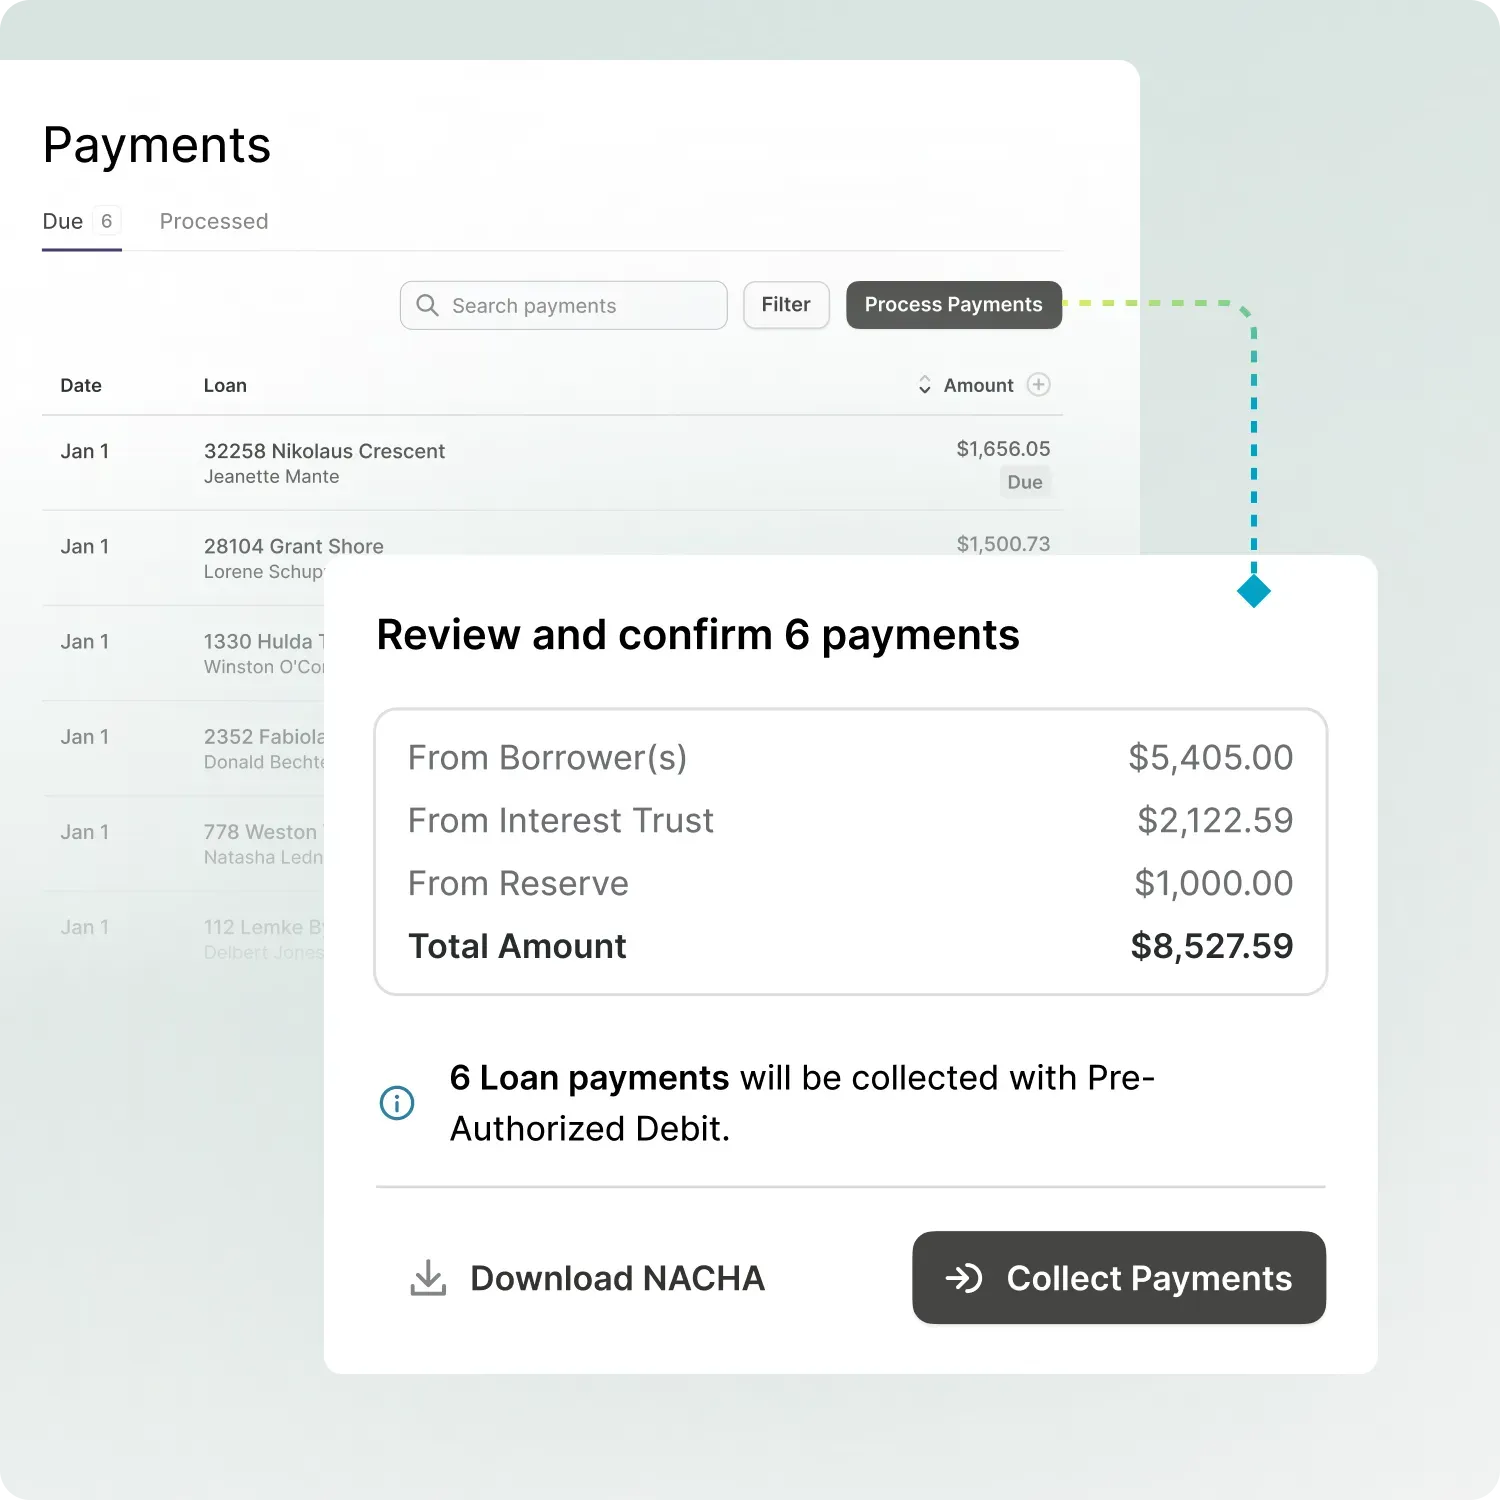Click the Date column header
This screenshot has width=1500, height=1500.
pyautogui.click(x=81, y=385)
